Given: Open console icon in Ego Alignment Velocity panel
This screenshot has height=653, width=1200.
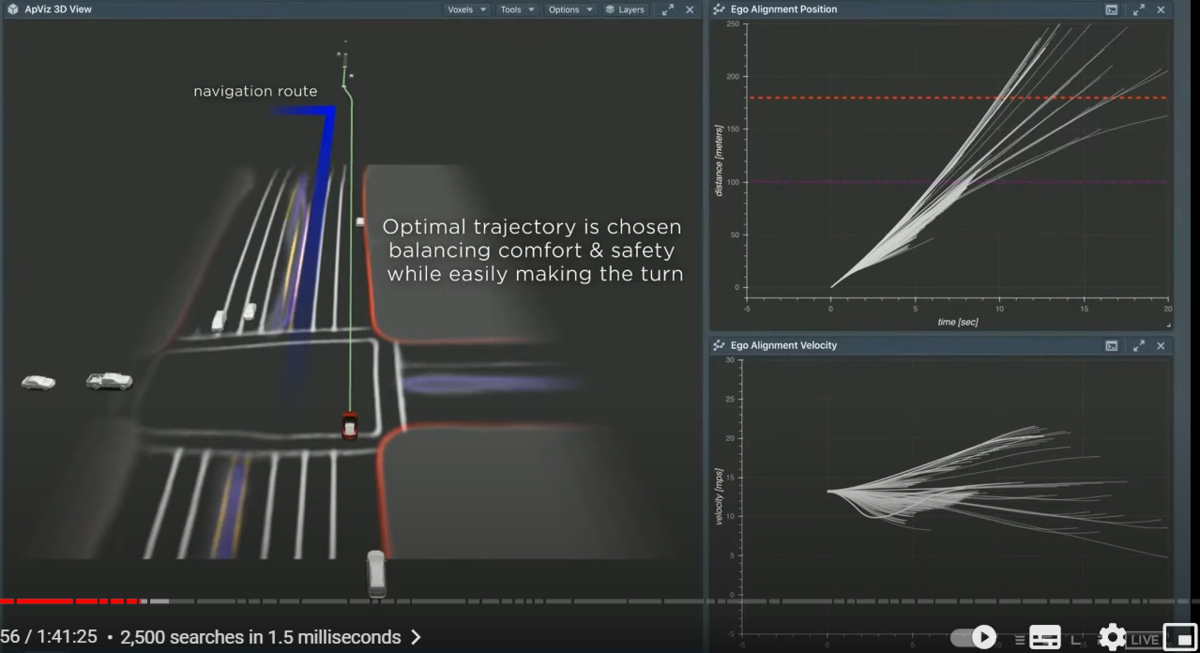Looking at the screenshot, I should tap(1112, 346).
